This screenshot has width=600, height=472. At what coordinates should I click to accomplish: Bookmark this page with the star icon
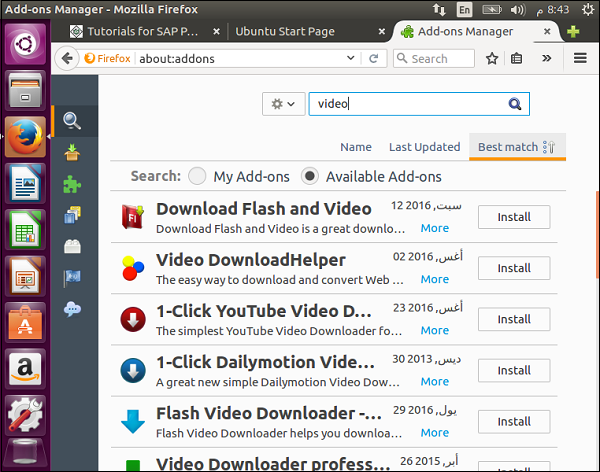(x=492, y=58)
